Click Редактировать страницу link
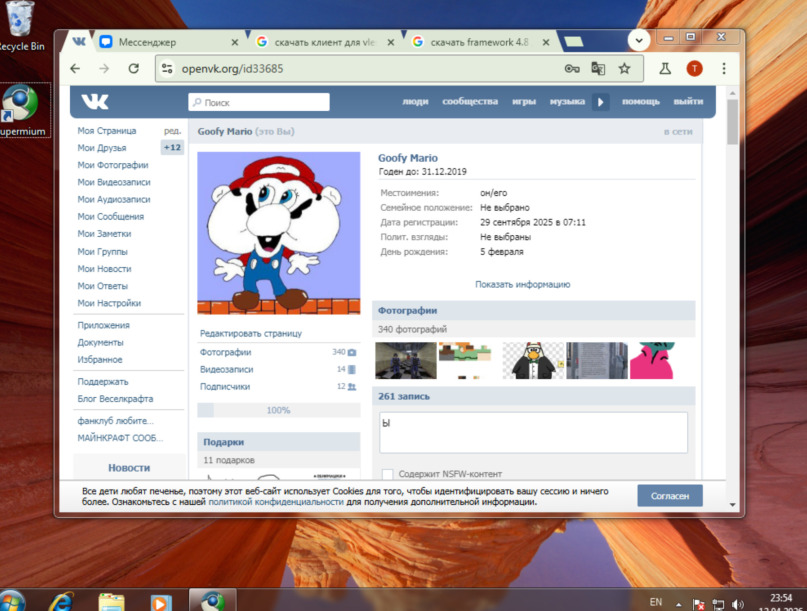Image resolution: width=807 pixels, height=611 pixels. (x=251, y=334)
